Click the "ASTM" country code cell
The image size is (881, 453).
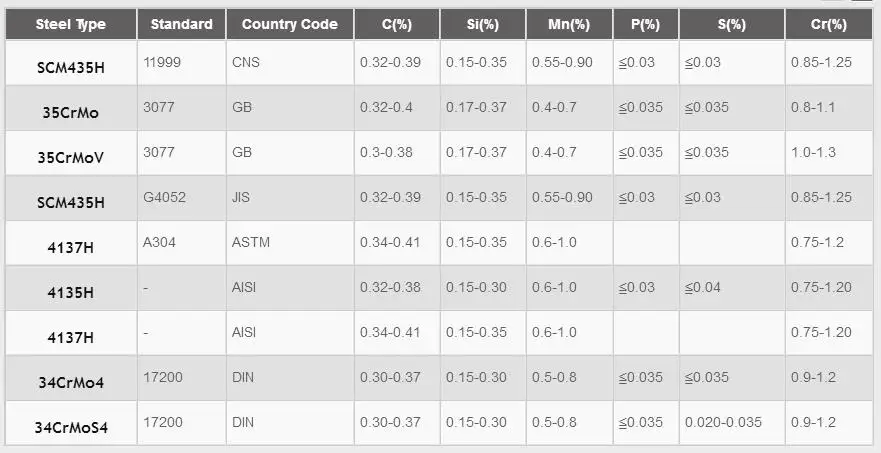[250, 242]
